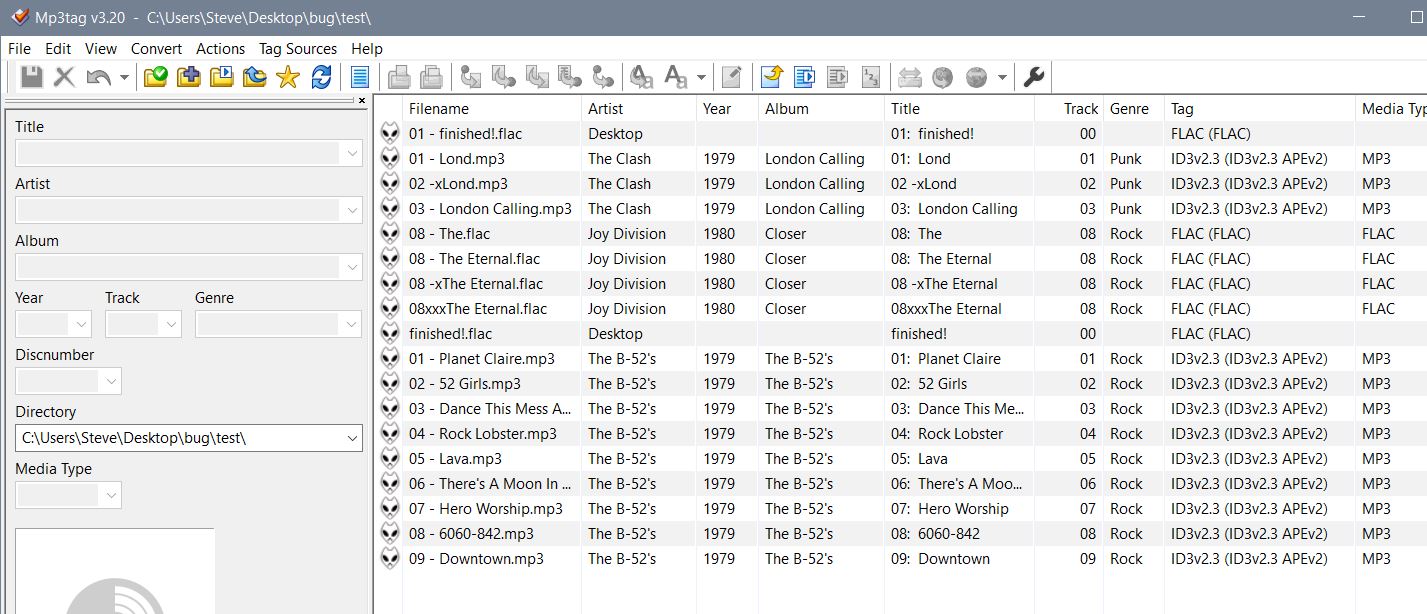
Task: Click the second grayed printer-style toolbar icon
Action: click(432, 77)
